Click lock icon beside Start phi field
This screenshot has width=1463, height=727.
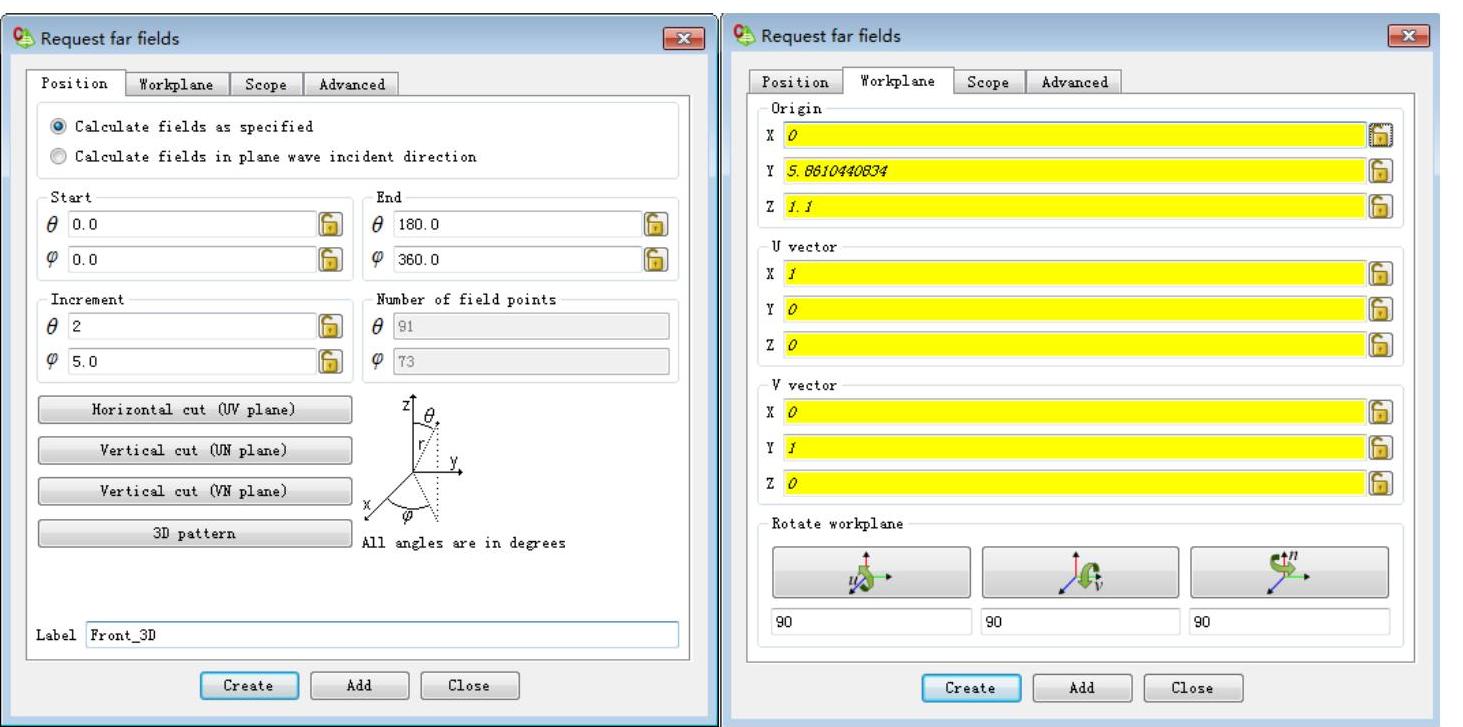click(330, 260)
